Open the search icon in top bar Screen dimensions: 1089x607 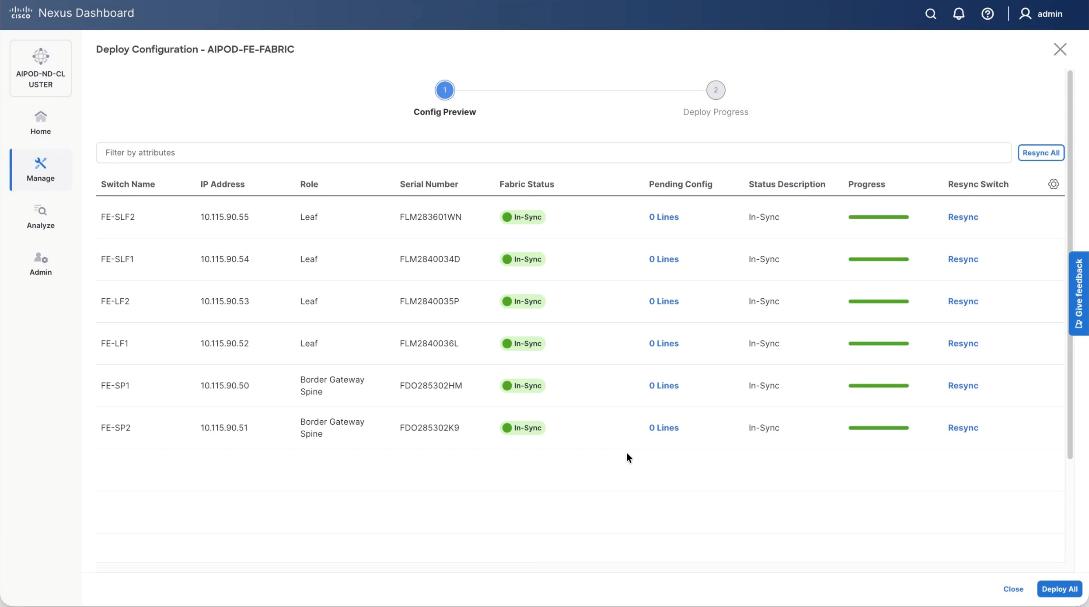930,14
